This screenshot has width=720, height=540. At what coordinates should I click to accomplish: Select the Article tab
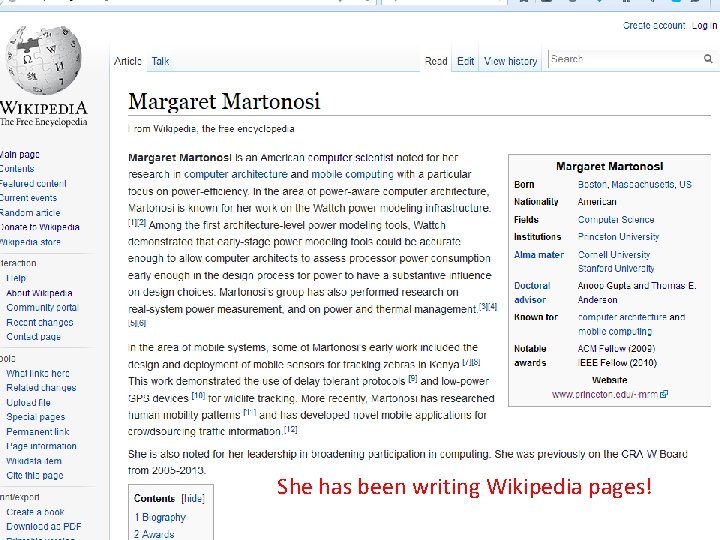point(128,61)
